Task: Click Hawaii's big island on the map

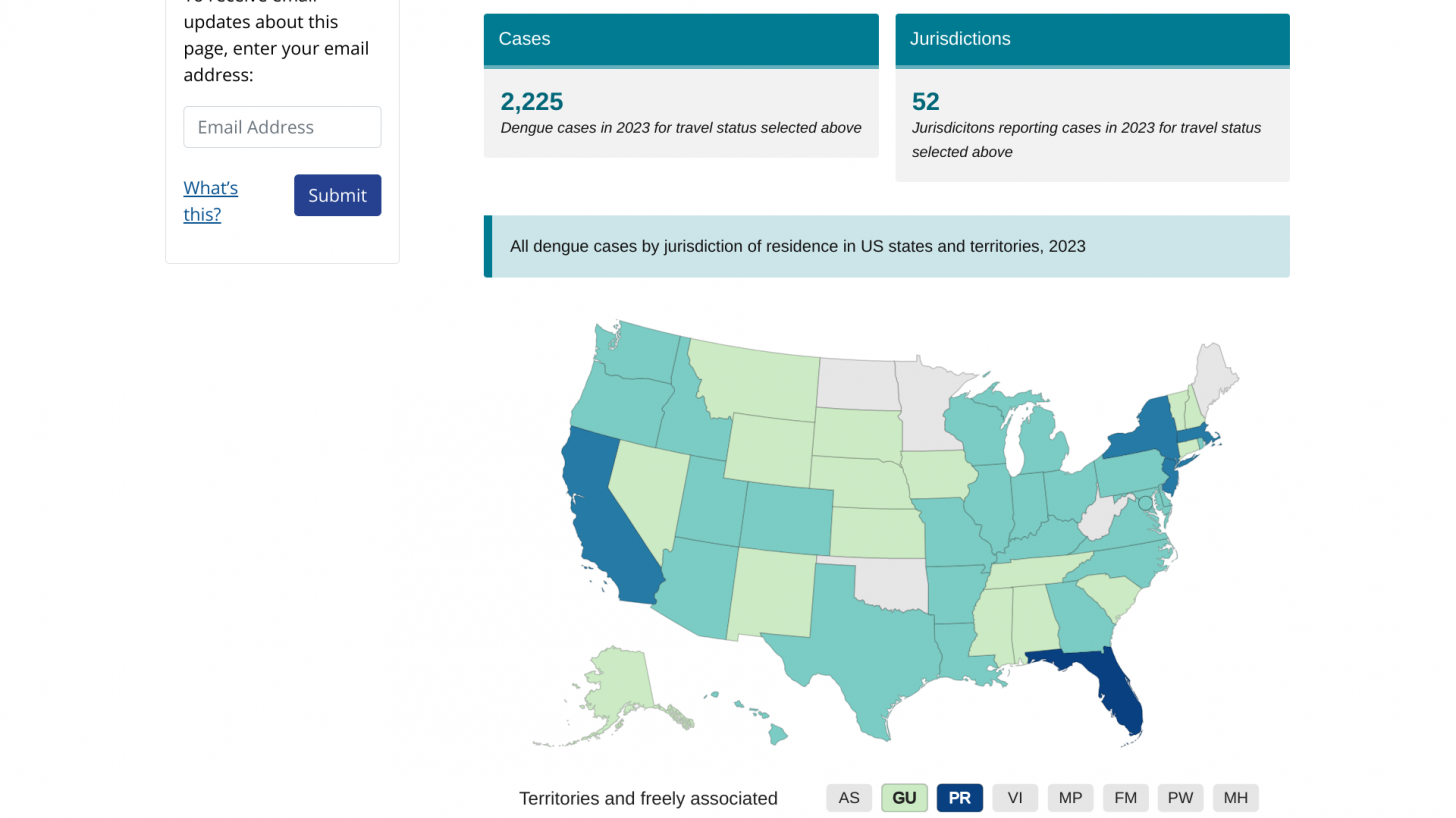Action: (x=777, y=735)
